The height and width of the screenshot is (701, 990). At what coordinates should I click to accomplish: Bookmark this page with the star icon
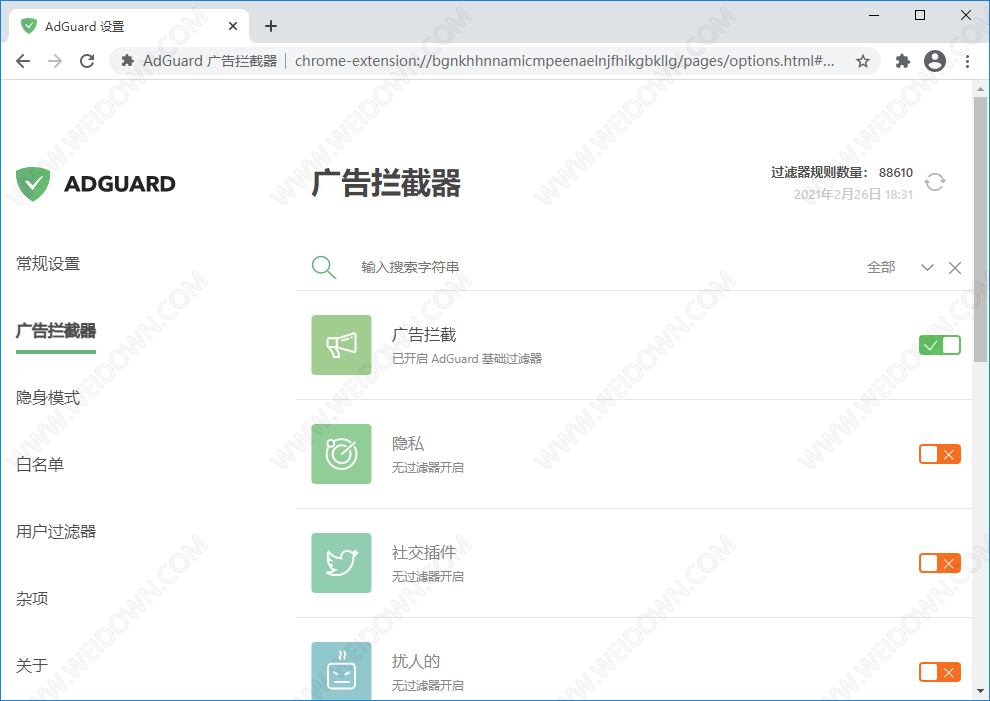[862, 61]
